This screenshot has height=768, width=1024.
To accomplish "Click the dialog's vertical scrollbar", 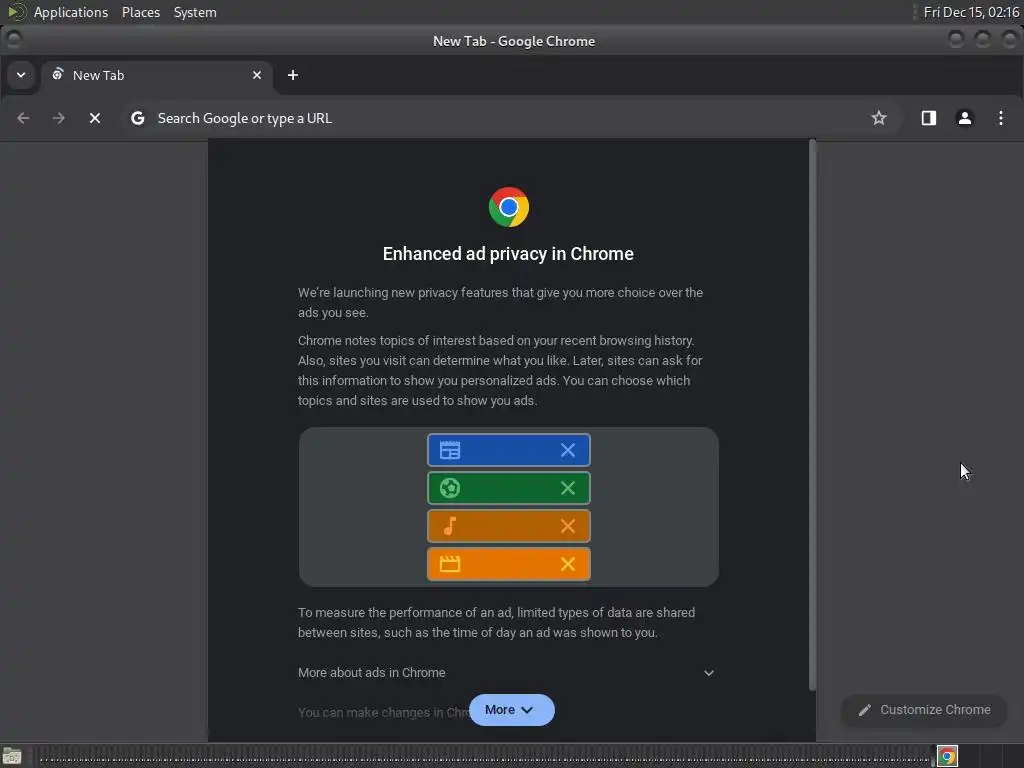I will tap(812, 415).
